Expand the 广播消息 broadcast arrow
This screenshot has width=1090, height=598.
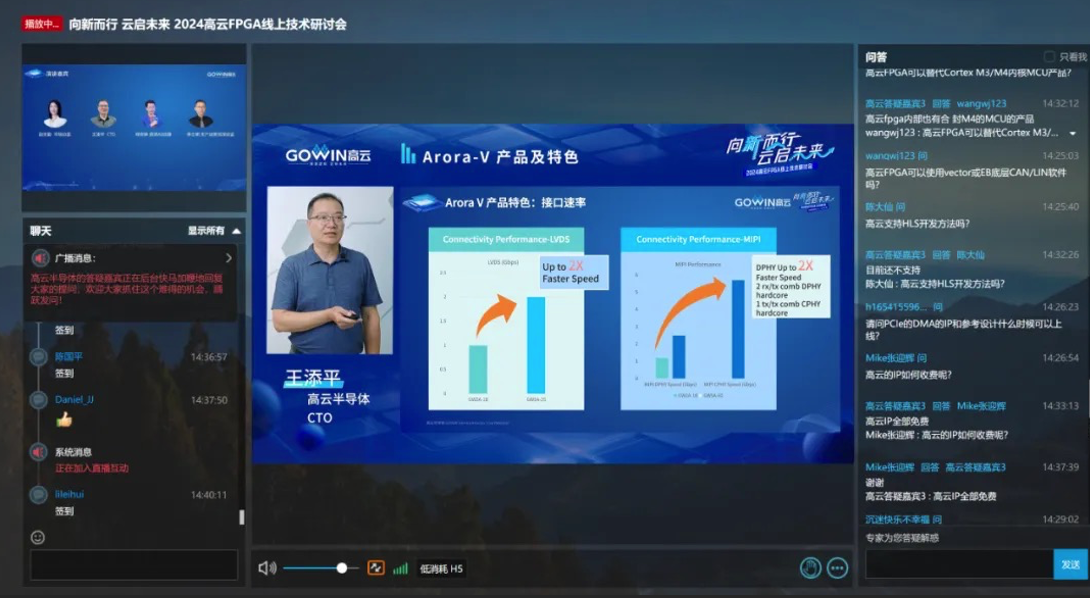point(229,258)
